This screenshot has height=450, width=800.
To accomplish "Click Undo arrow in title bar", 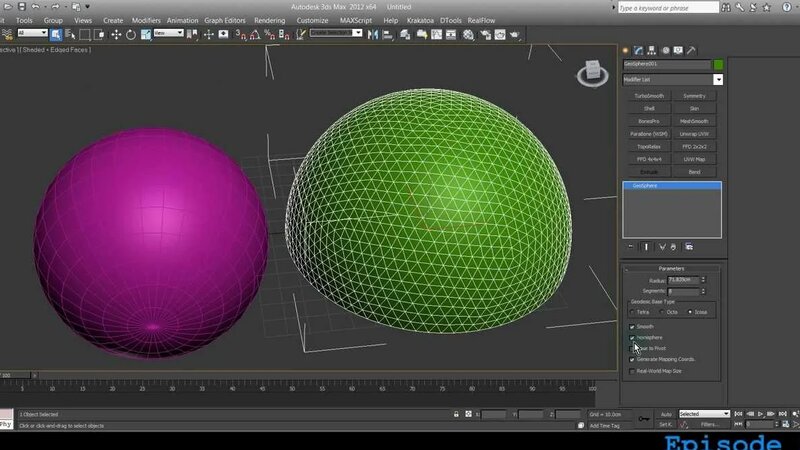I will (x=35, y=7).
